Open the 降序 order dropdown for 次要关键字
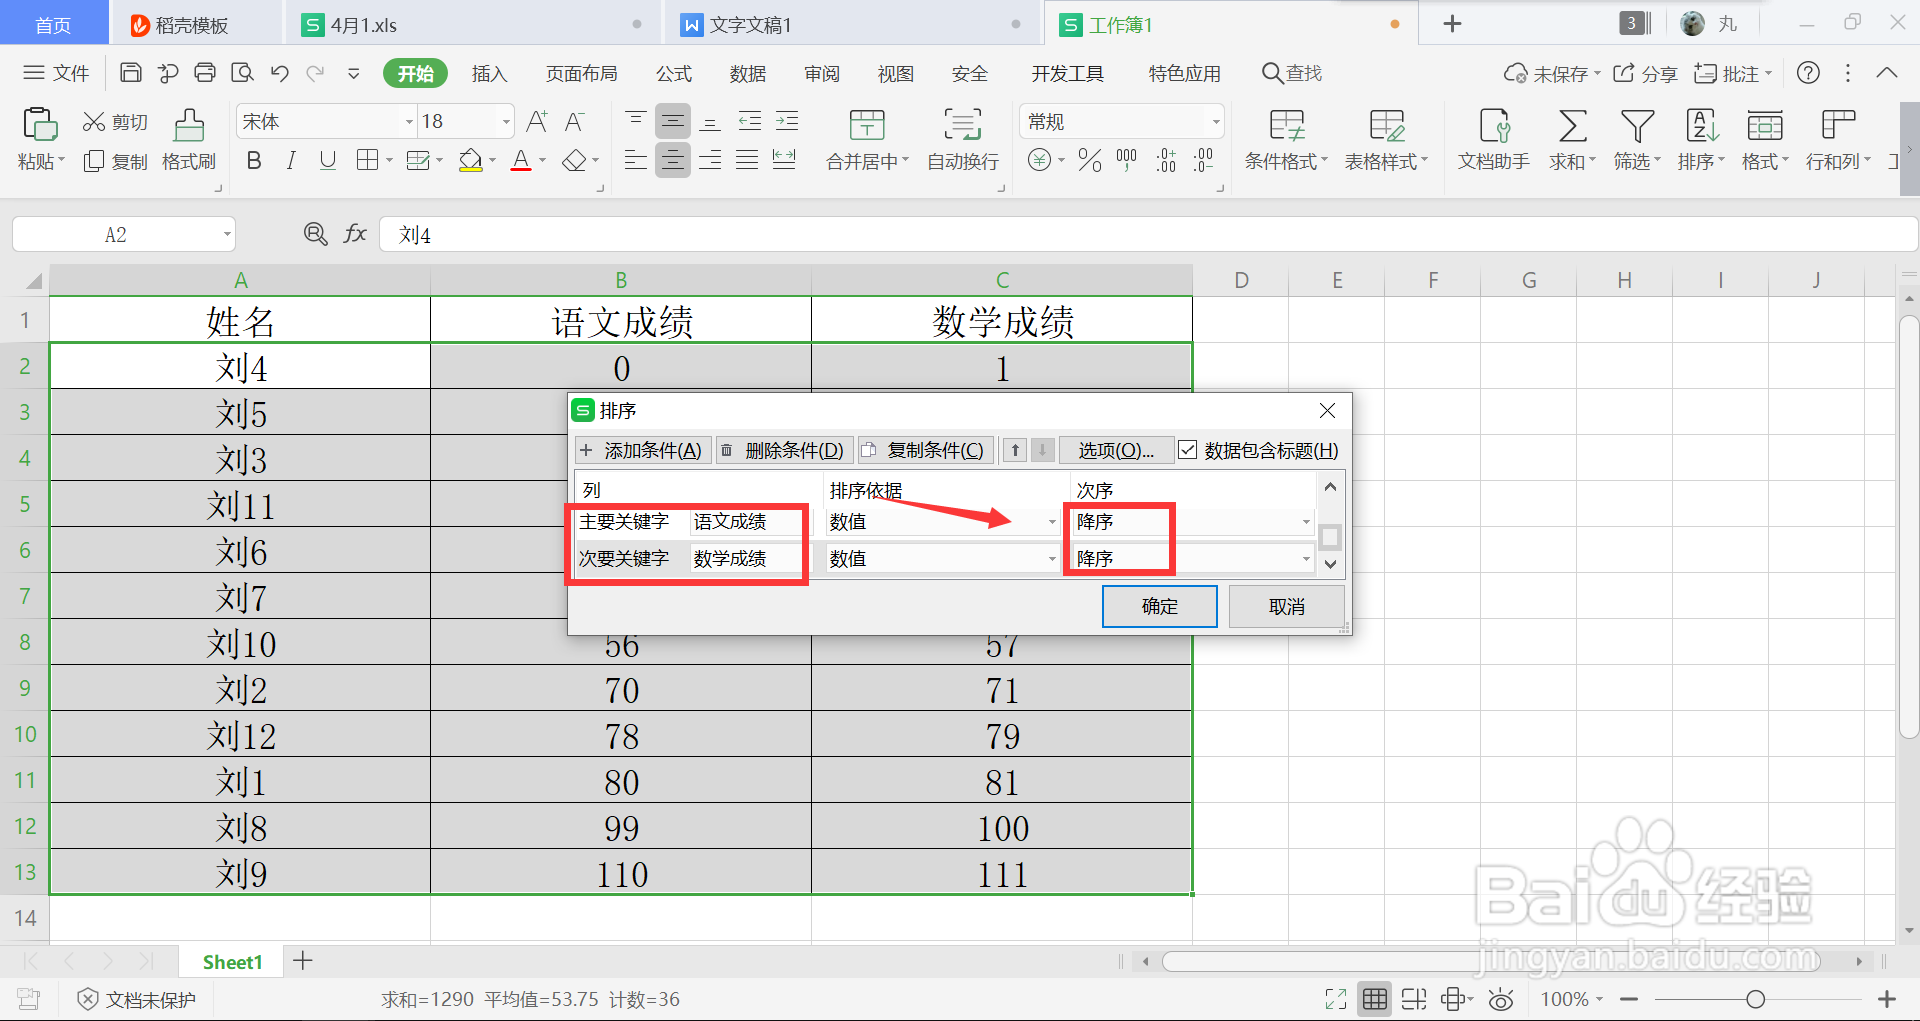The height and width of the screenshot is (1021, 1920). point(1305,558)
